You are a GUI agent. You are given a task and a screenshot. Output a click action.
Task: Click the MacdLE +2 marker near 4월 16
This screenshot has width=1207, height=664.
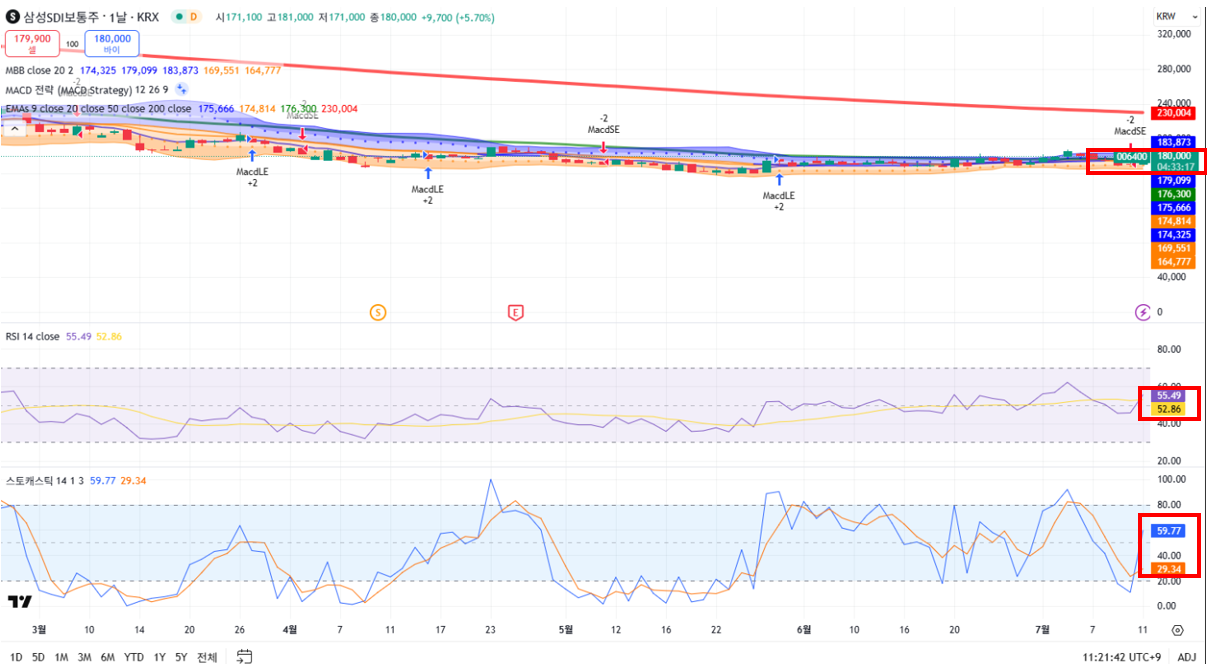pyautogui.click(x=427, y=189)
